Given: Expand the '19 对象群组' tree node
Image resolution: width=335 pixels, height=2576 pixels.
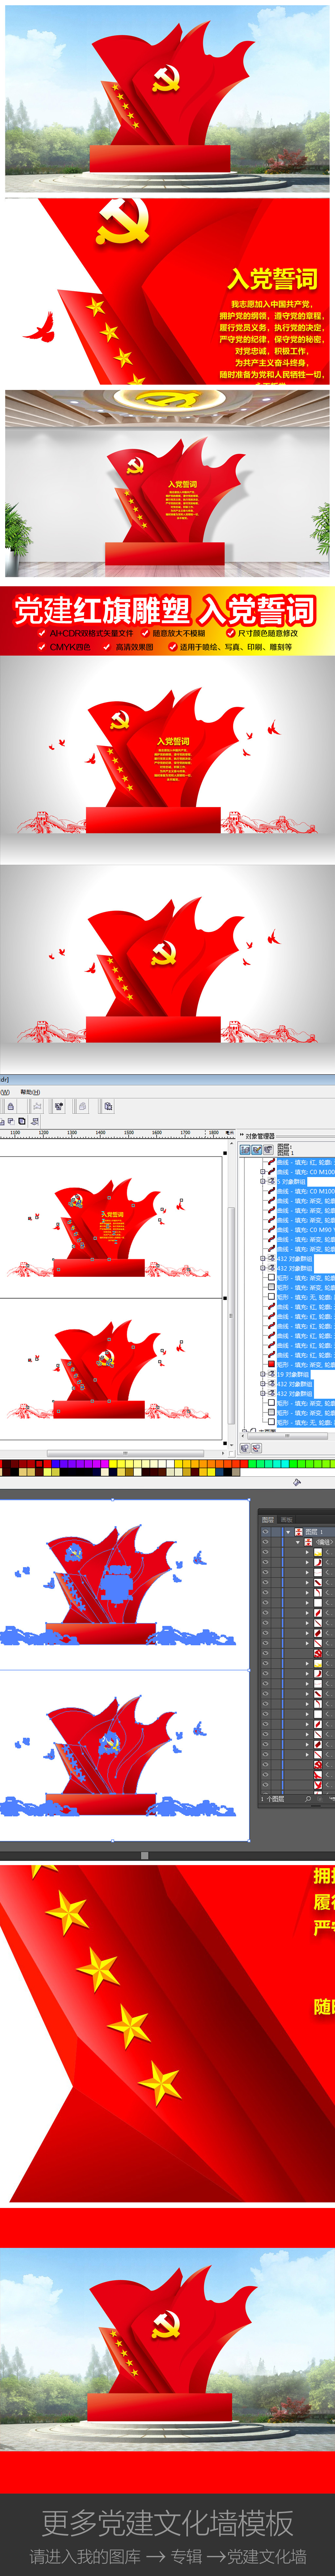Looking at the screenshot, I should point(263,1374).
